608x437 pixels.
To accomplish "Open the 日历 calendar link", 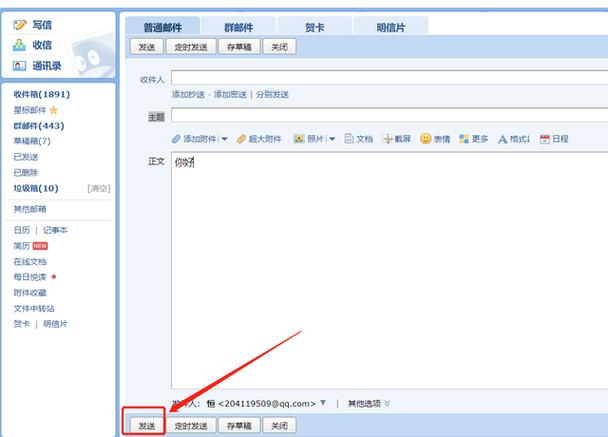I will pyautogui.click(x=22, y=230).
